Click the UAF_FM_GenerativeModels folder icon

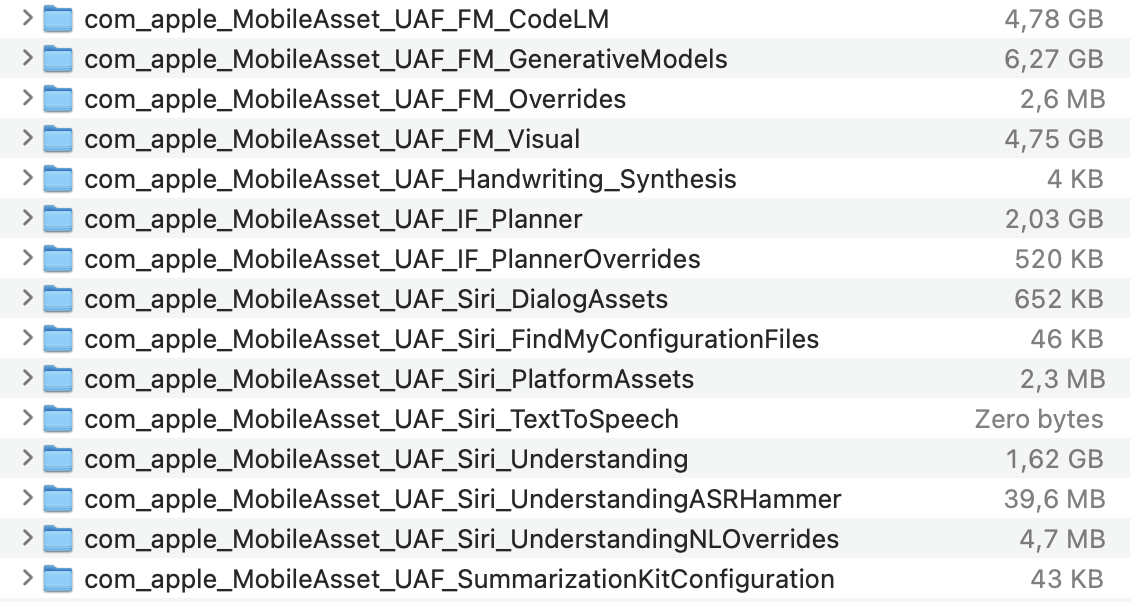(58, 59)
